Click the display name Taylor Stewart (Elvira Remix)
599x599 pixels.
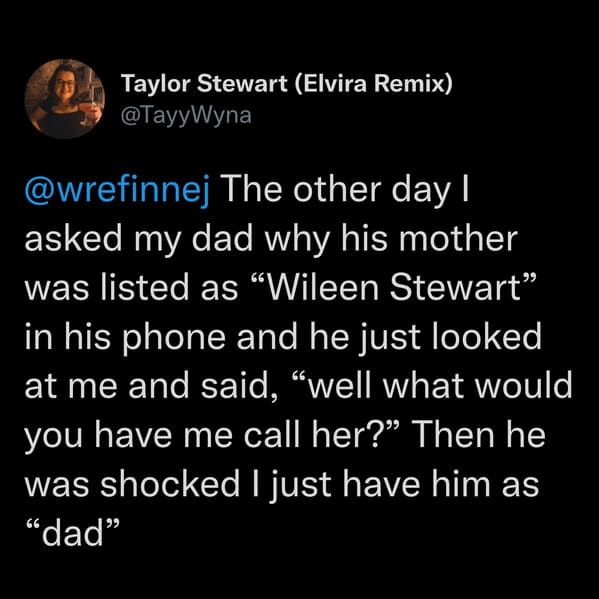(x=287, y=84)
